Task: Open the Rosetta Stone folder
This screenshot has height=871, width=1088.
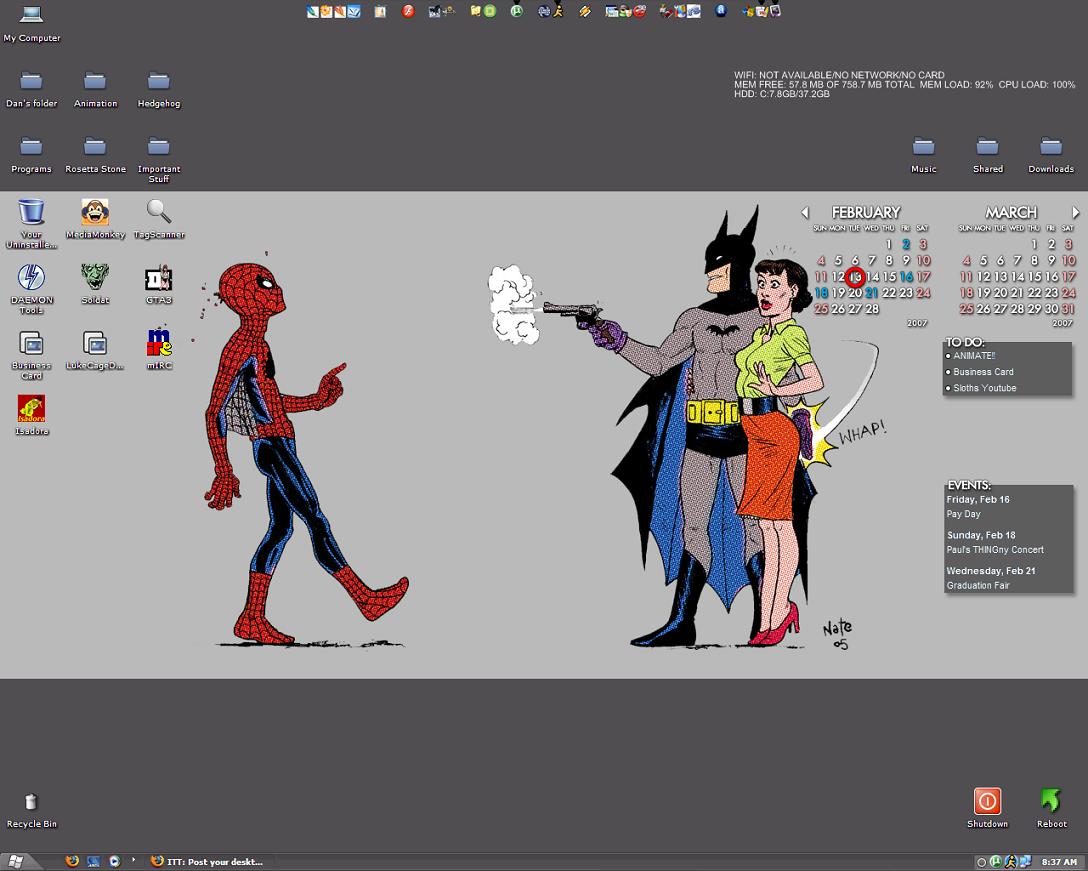Action: [95, 155]
